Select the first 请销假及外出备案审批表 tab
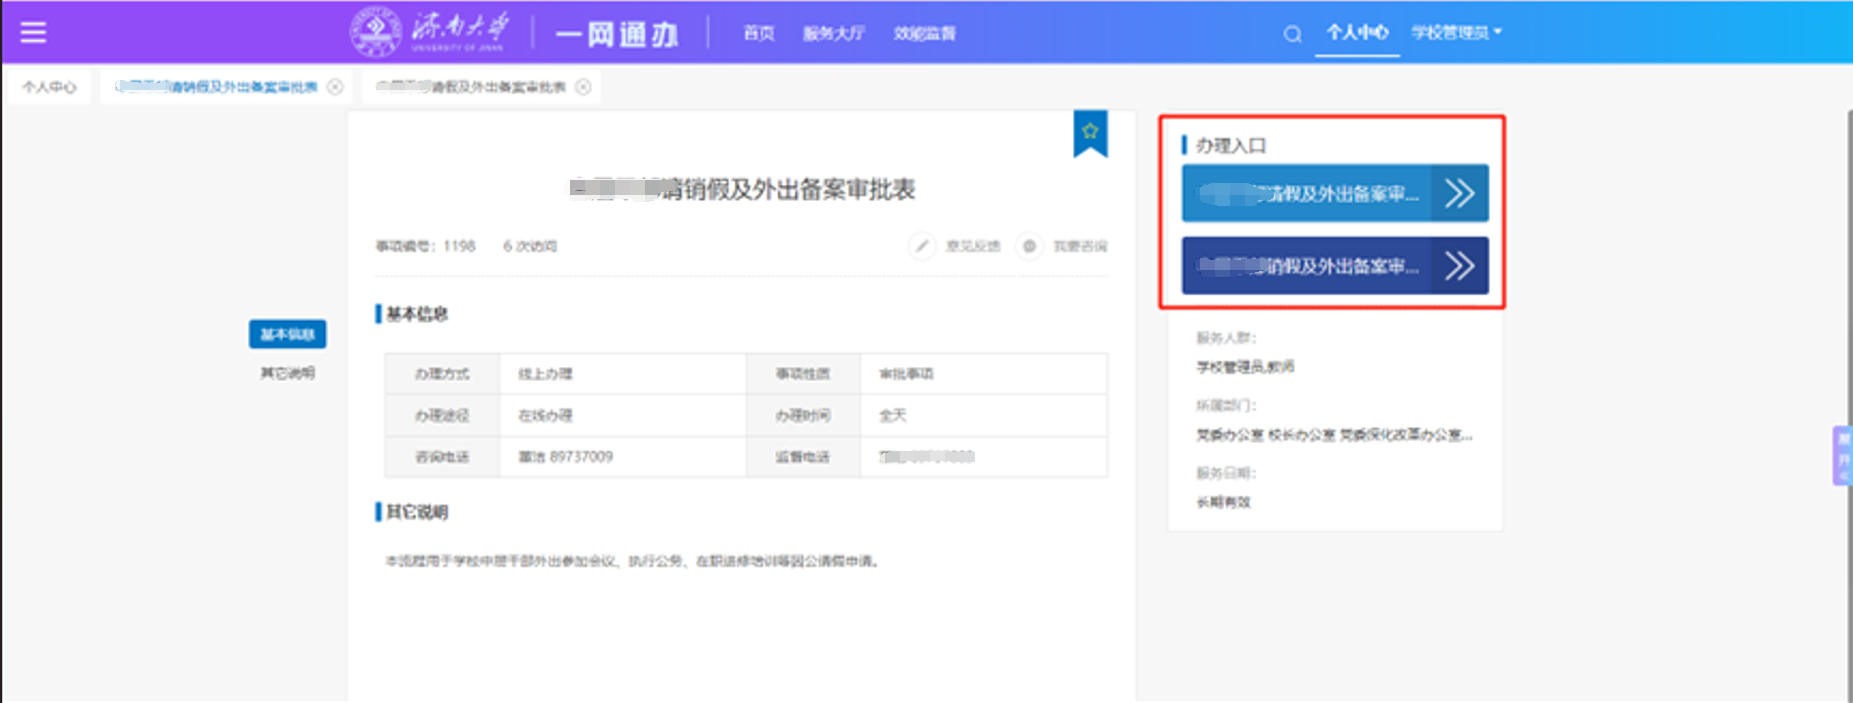The image size is (1853, 703). (216, 87)
